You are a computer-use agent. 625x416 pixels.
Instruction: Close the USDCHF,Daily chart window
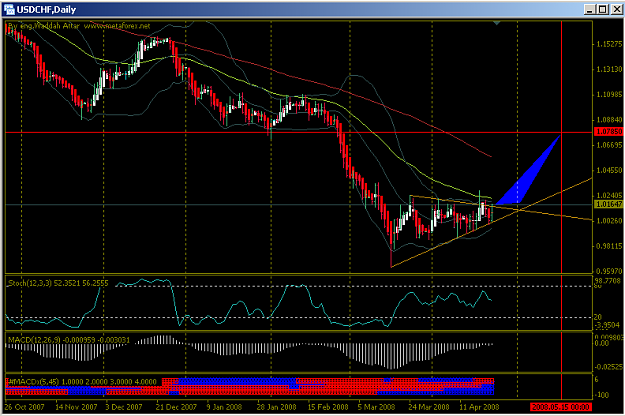coord(617,9)
